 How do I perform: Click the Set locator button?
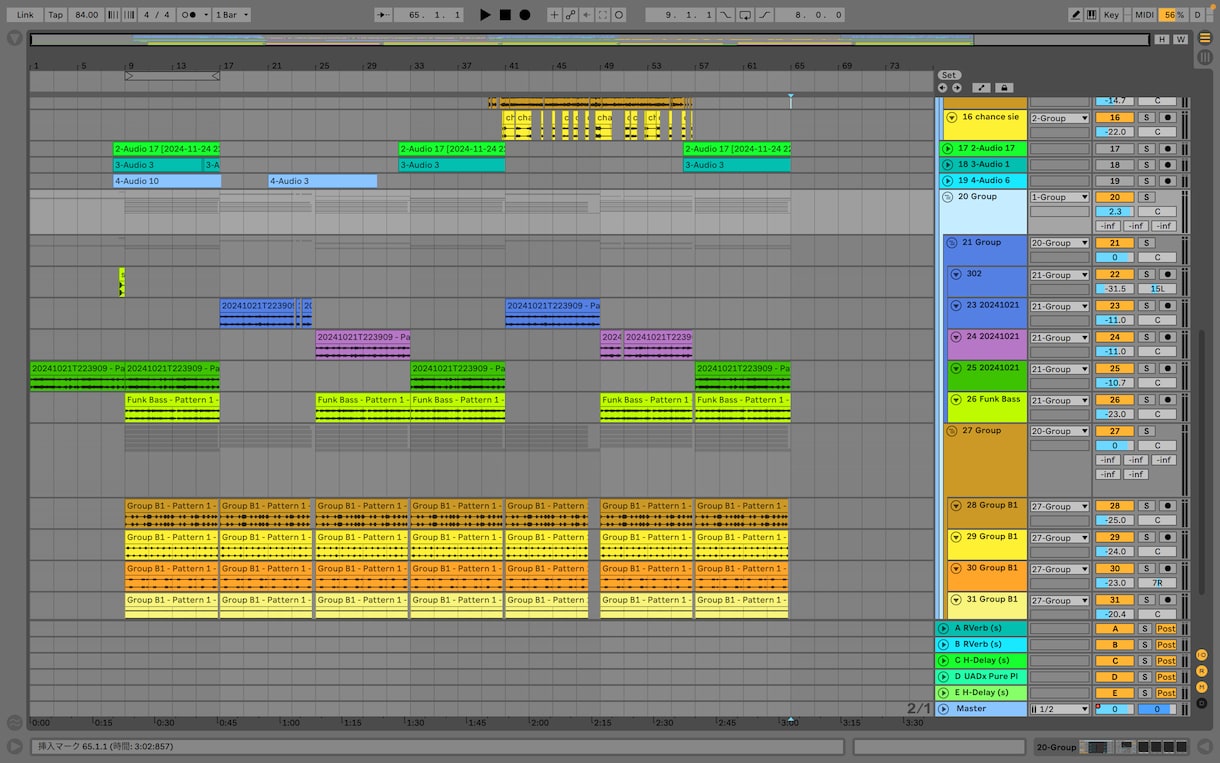pos(949,75)
